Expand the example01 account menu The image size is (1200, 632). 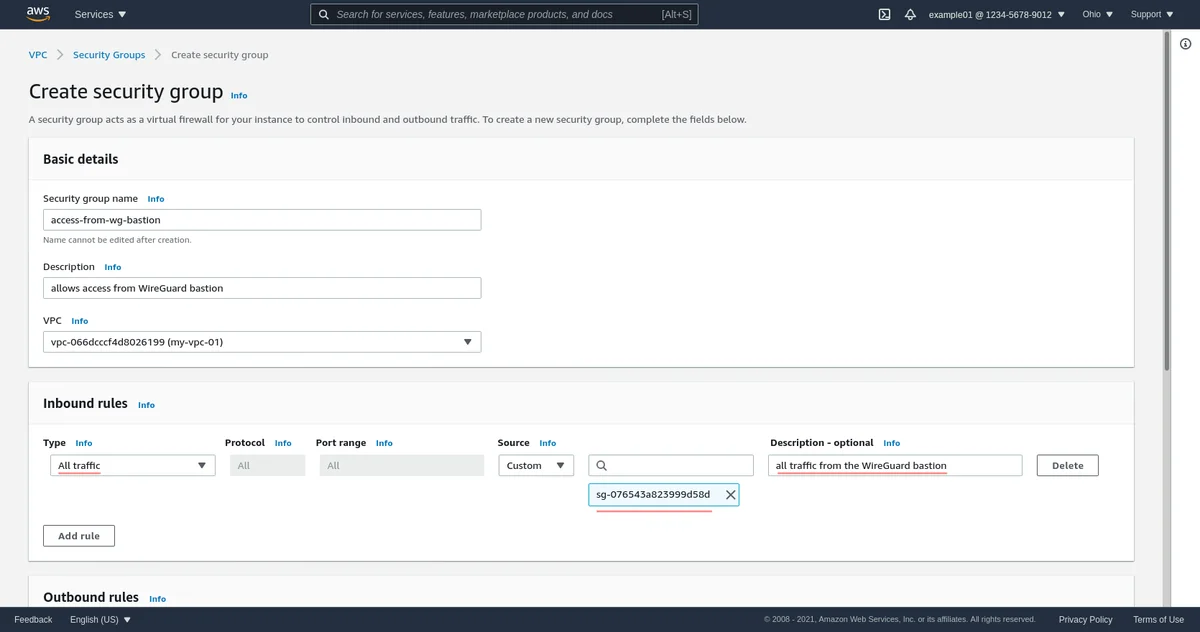(x=996, y=14)
